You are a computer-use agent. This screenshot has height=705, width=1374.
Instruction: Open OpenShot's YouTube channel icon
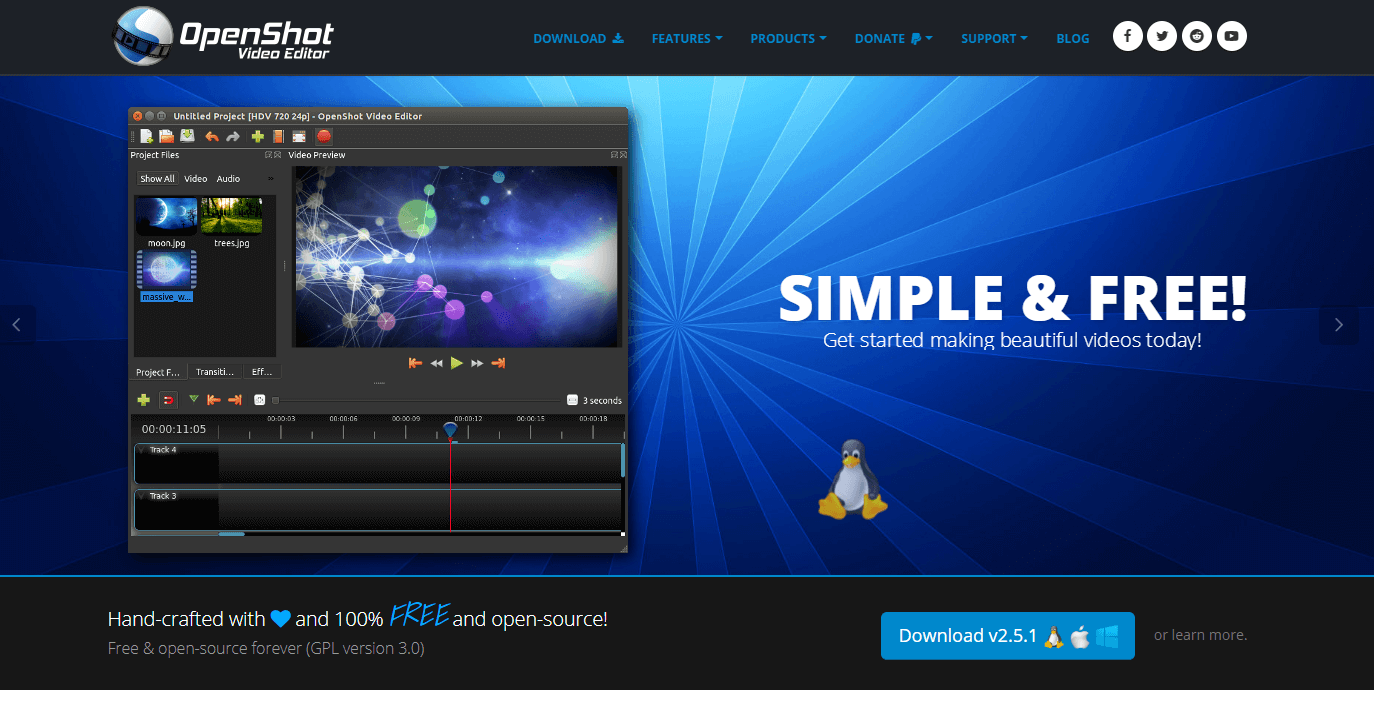click(1232, 37)
